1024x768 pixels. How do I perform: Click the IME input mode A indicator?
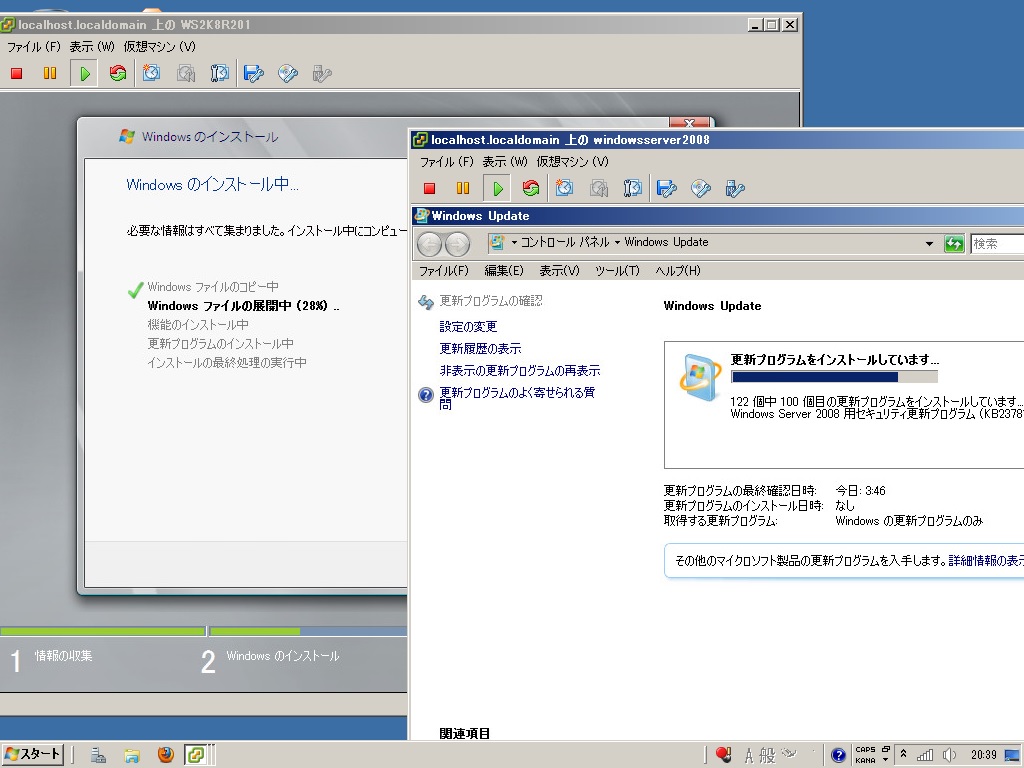(749, 756)
